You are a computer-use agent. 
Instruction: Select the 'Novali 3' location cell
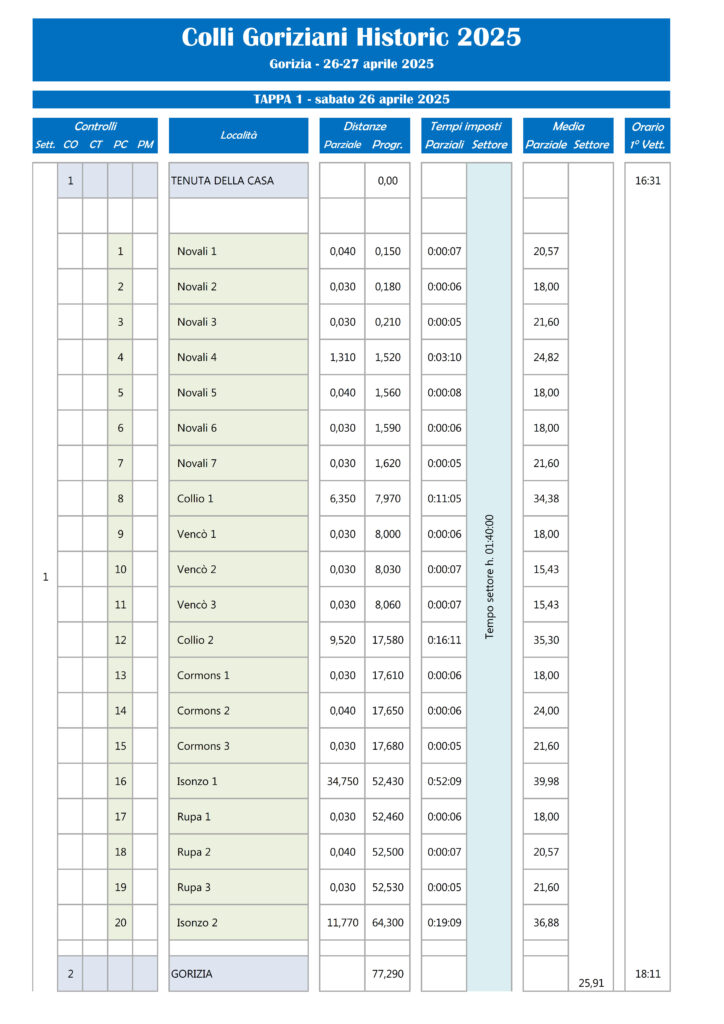pos(238,322)
